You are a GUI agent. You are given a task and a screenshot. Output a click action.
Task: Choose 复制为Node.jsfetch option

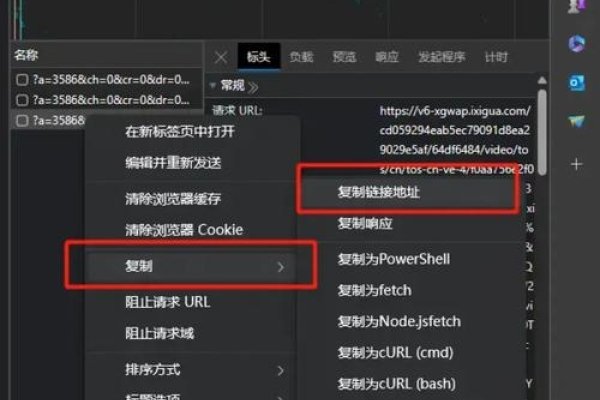(x=409, y=322)
